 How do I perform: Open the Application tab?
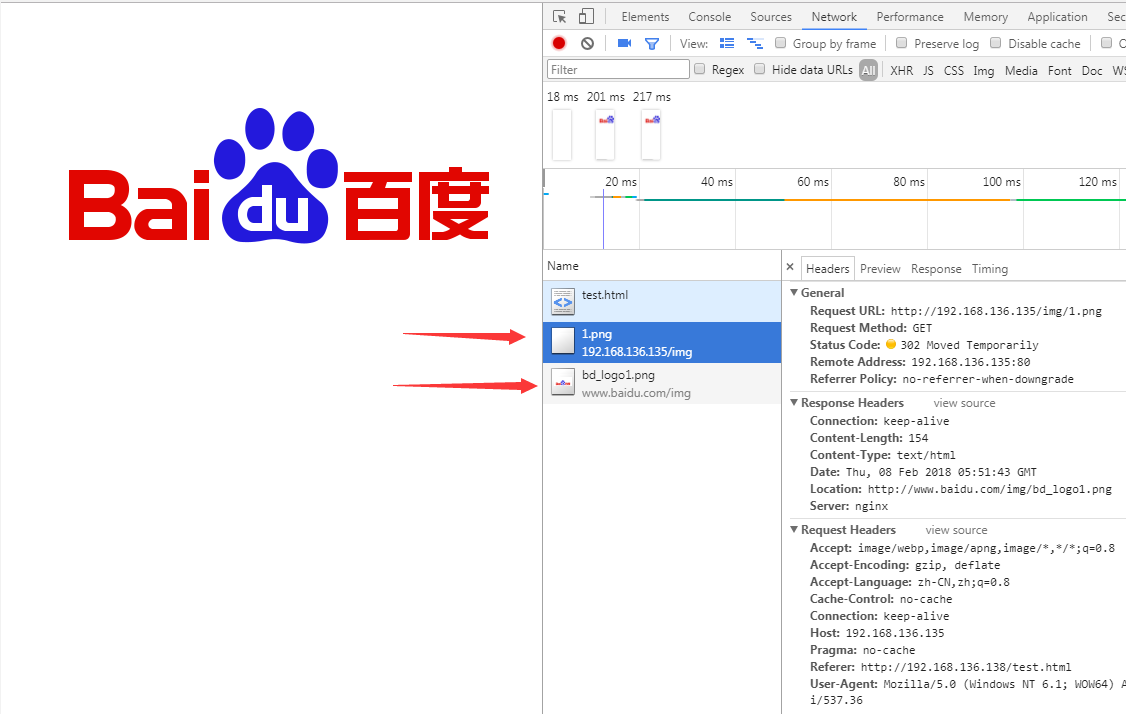pos(1057,17)
